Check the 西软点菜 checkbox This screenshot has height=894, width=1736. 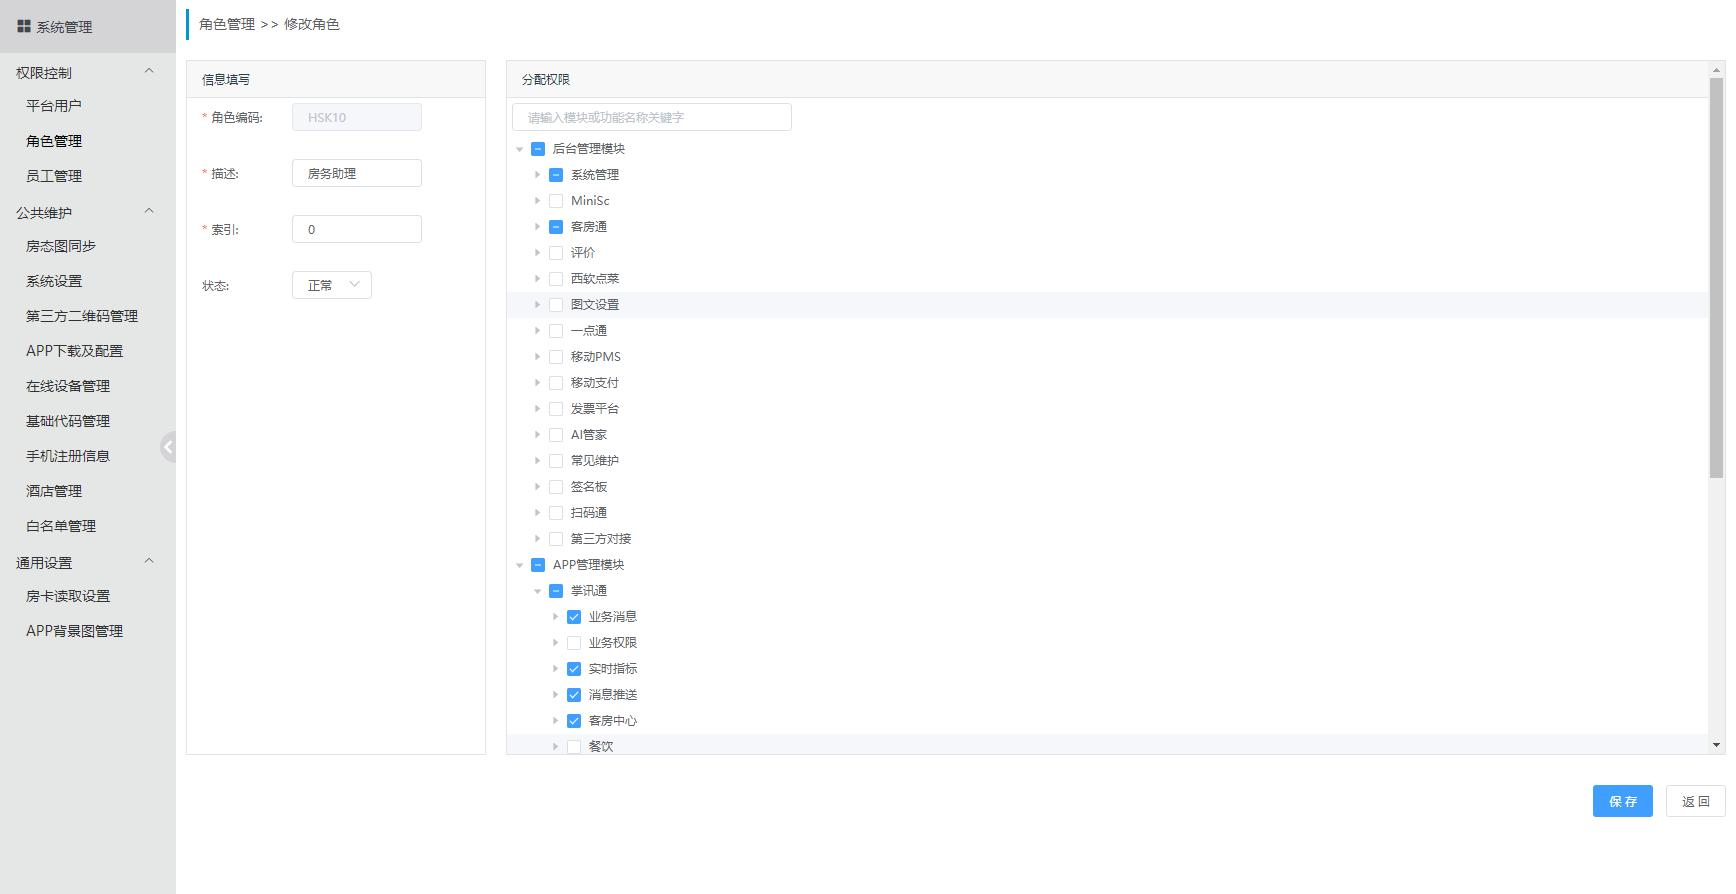[556, 279]
